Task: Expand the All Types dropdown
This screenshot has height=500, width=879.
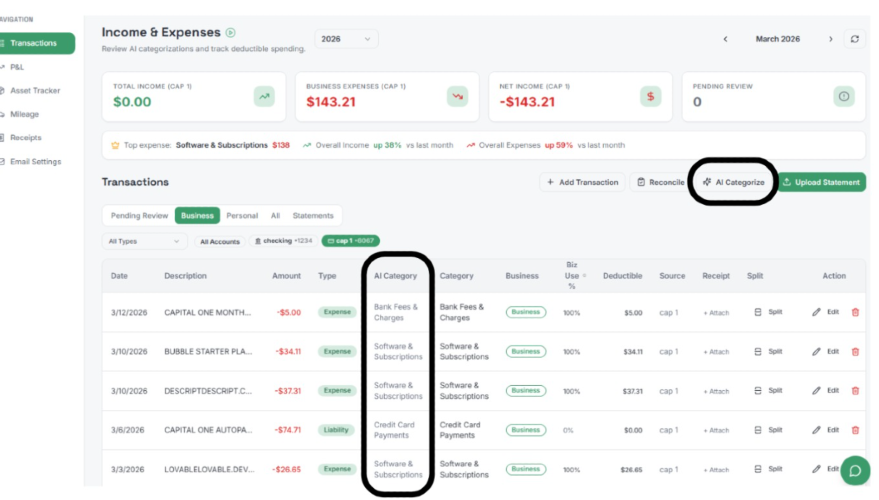Action: coord(144,242)
